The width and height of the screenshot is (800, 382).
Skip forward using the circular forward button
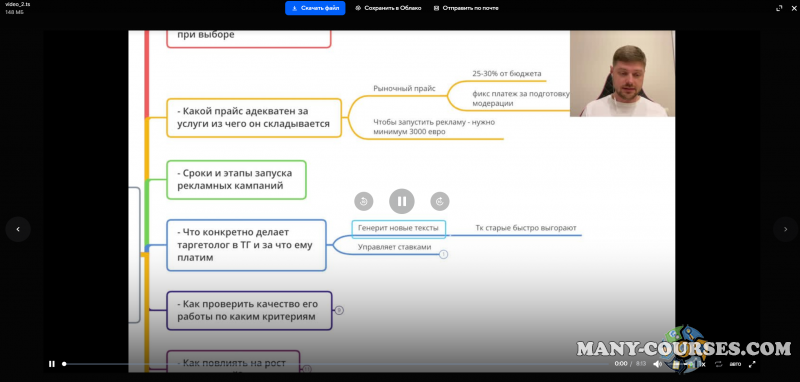440,201
